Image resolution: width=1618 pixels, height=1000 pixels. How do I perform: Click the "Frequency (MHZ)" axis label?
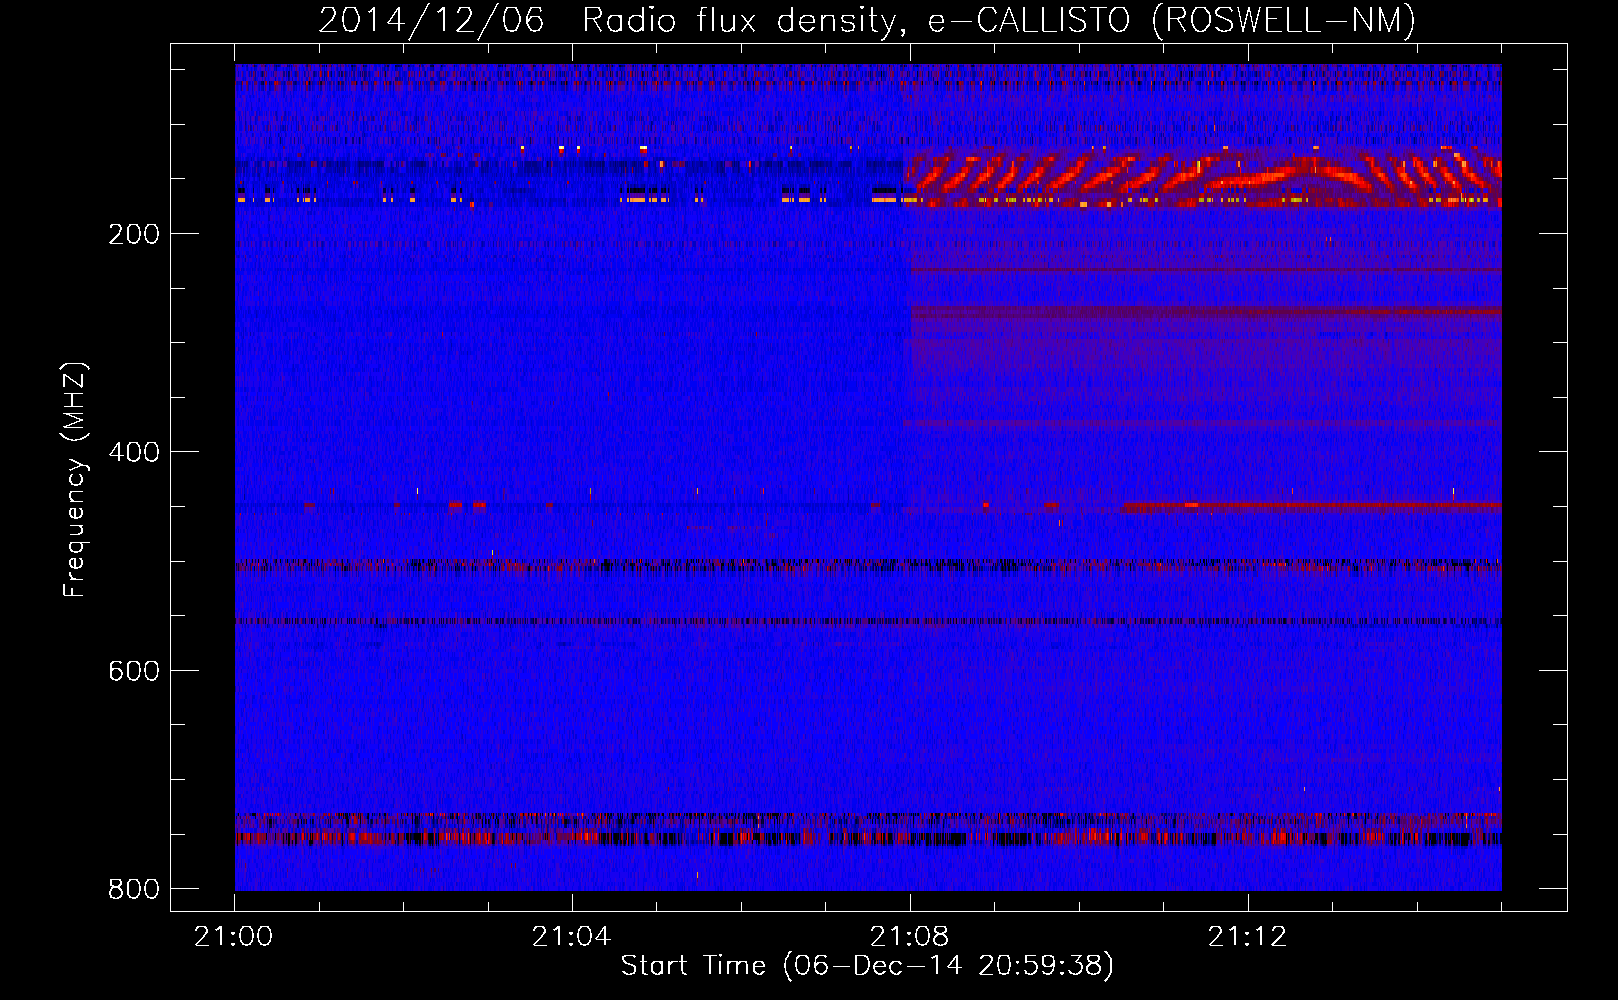pyautogui.click(x=75, y=480)
